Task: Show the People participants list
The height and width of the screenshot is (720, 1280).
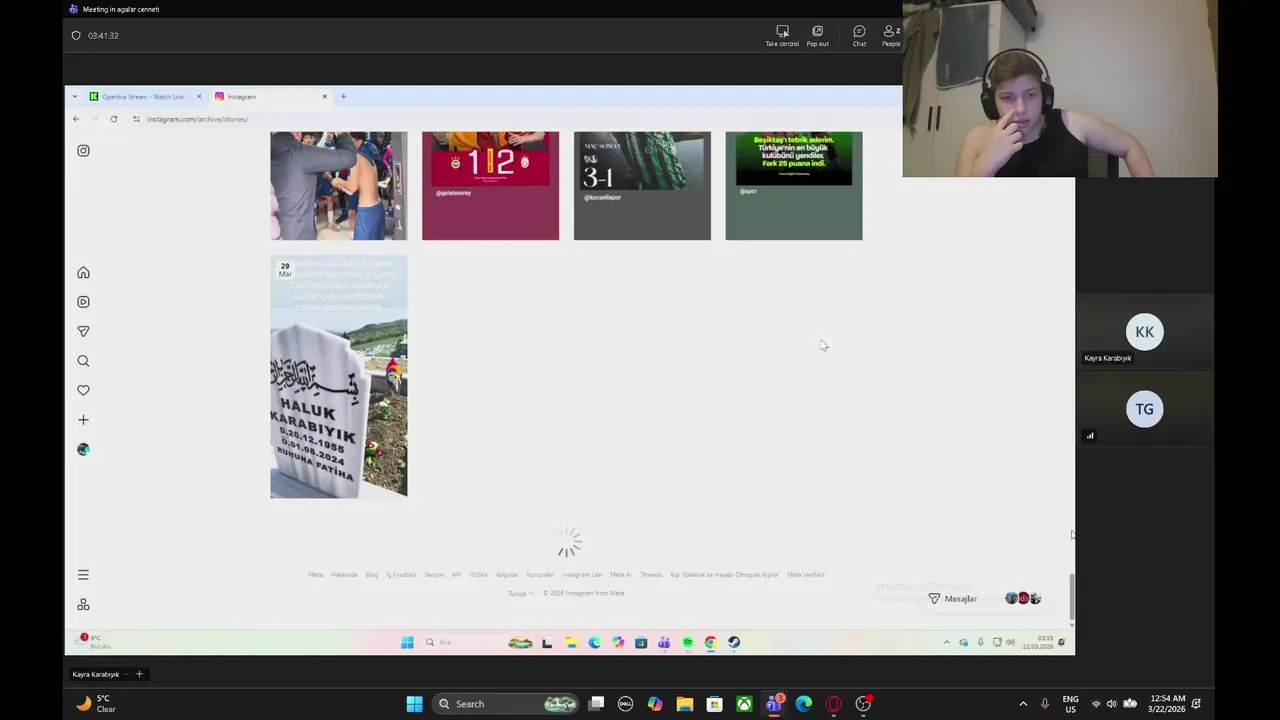Action: (x=891, y=36)
